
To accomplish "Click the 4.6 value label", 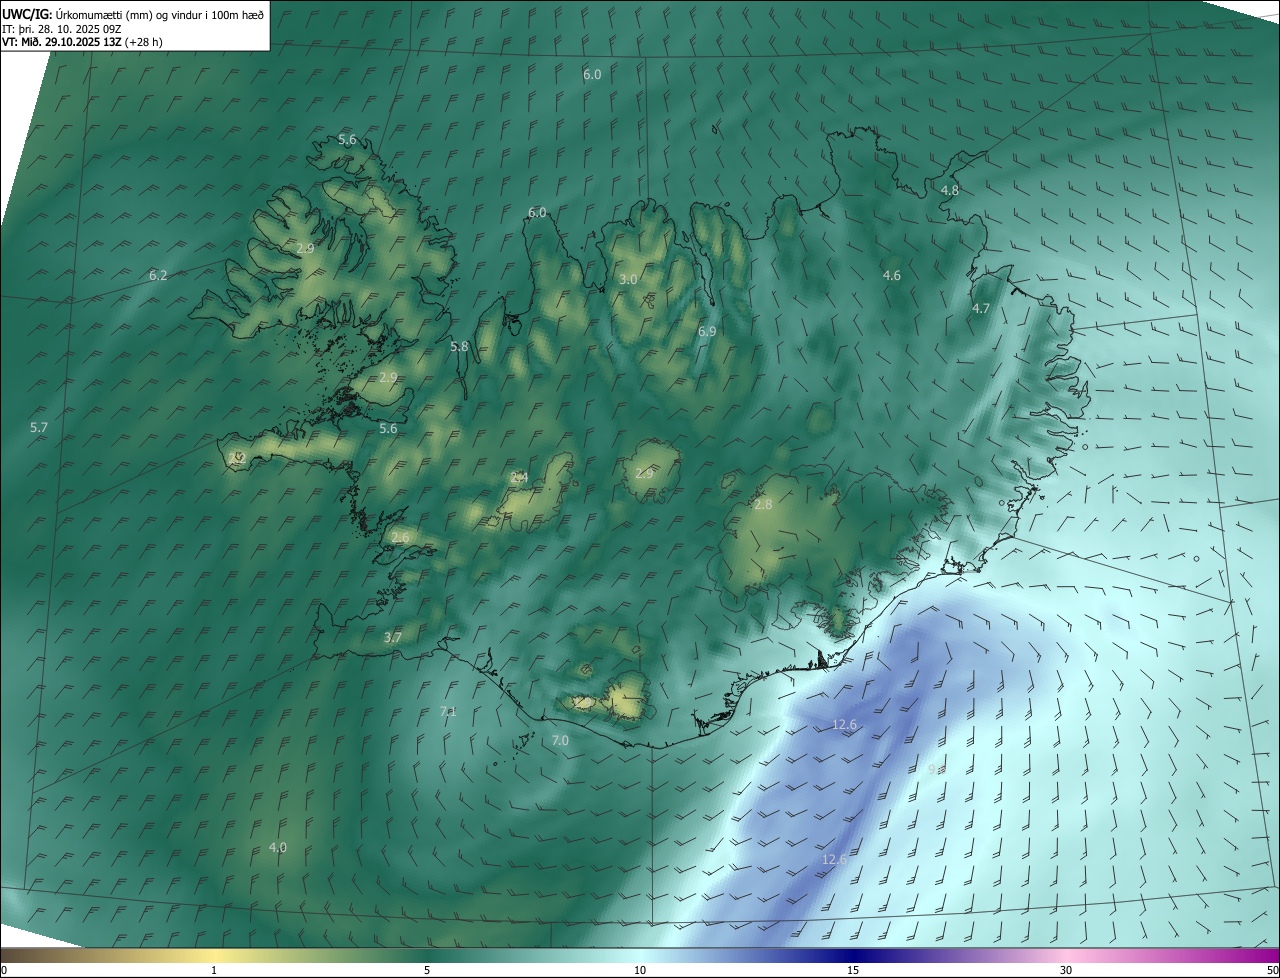I will tap(892, 275).
